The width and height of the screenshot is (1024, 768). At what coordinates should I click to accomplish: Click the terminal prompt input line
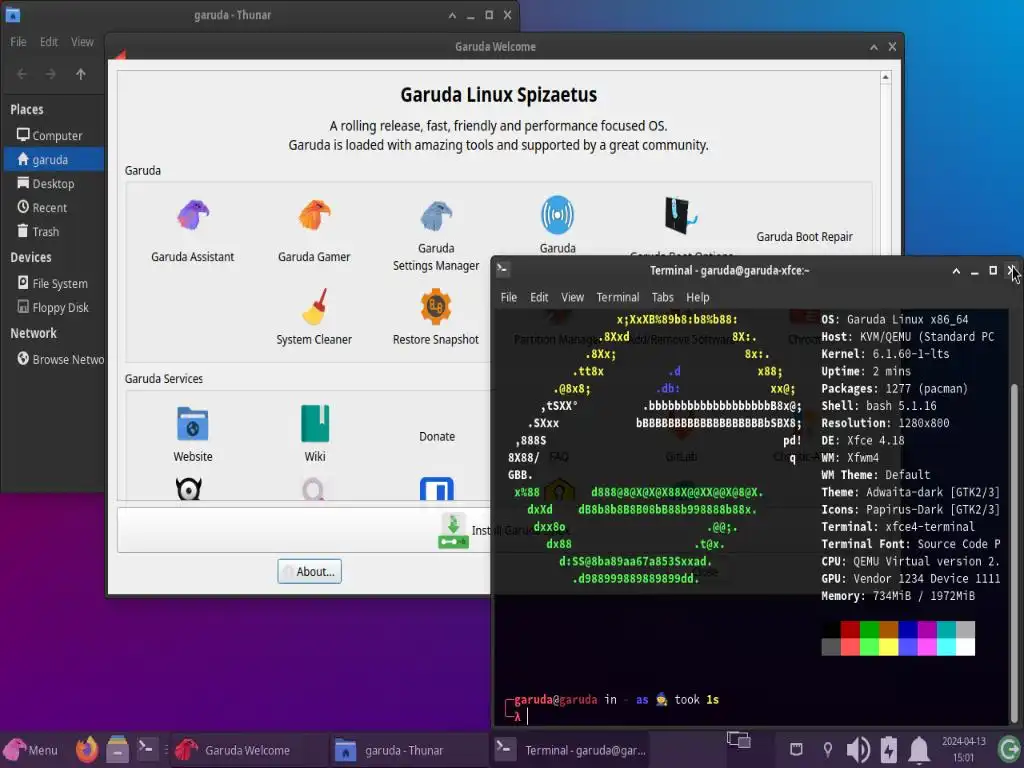[751, 716]
